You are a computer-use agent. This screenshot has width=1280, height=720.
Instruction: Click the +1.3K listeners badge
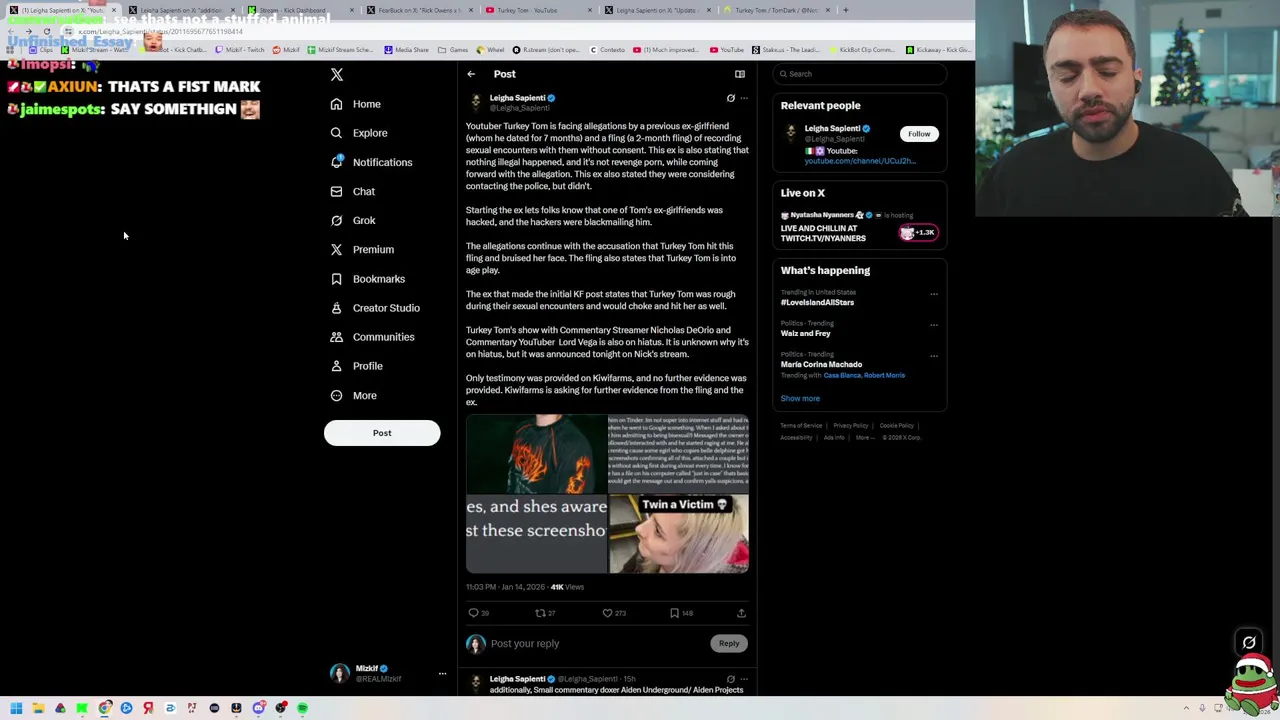[x=918, y=233]
